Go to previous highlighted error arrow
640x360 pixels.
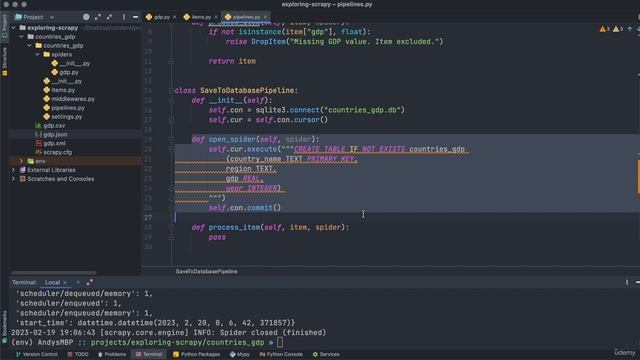[x=629, y=29]
